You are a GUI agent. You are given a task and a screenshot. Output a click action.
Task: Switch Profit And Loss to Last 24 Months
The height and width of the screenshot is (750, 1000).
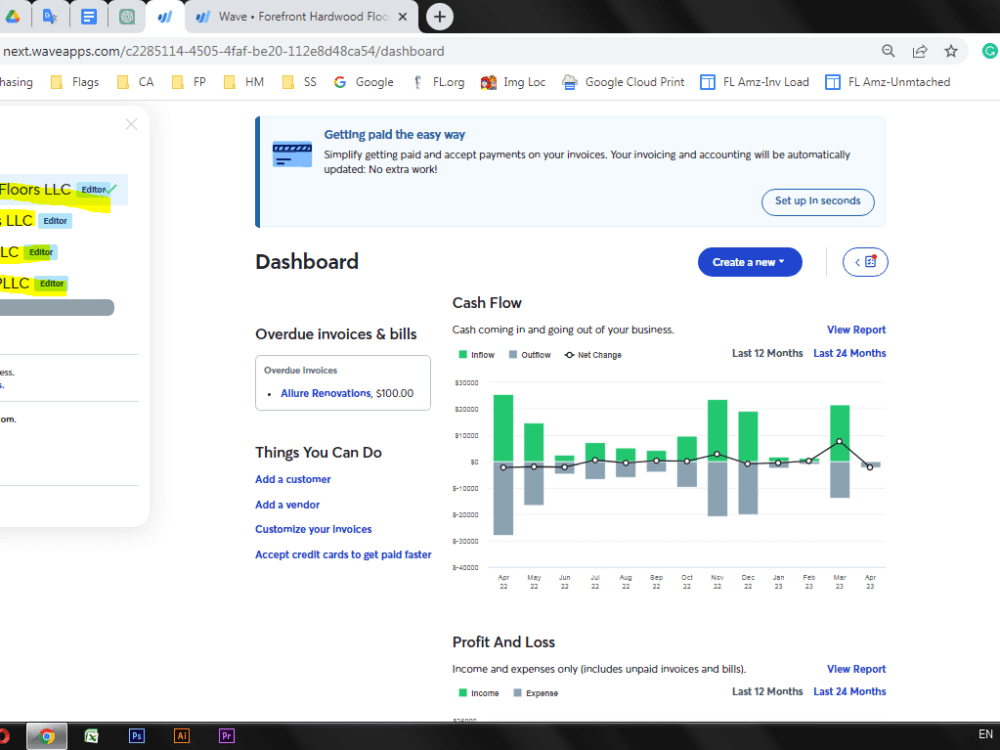[849, 691]
